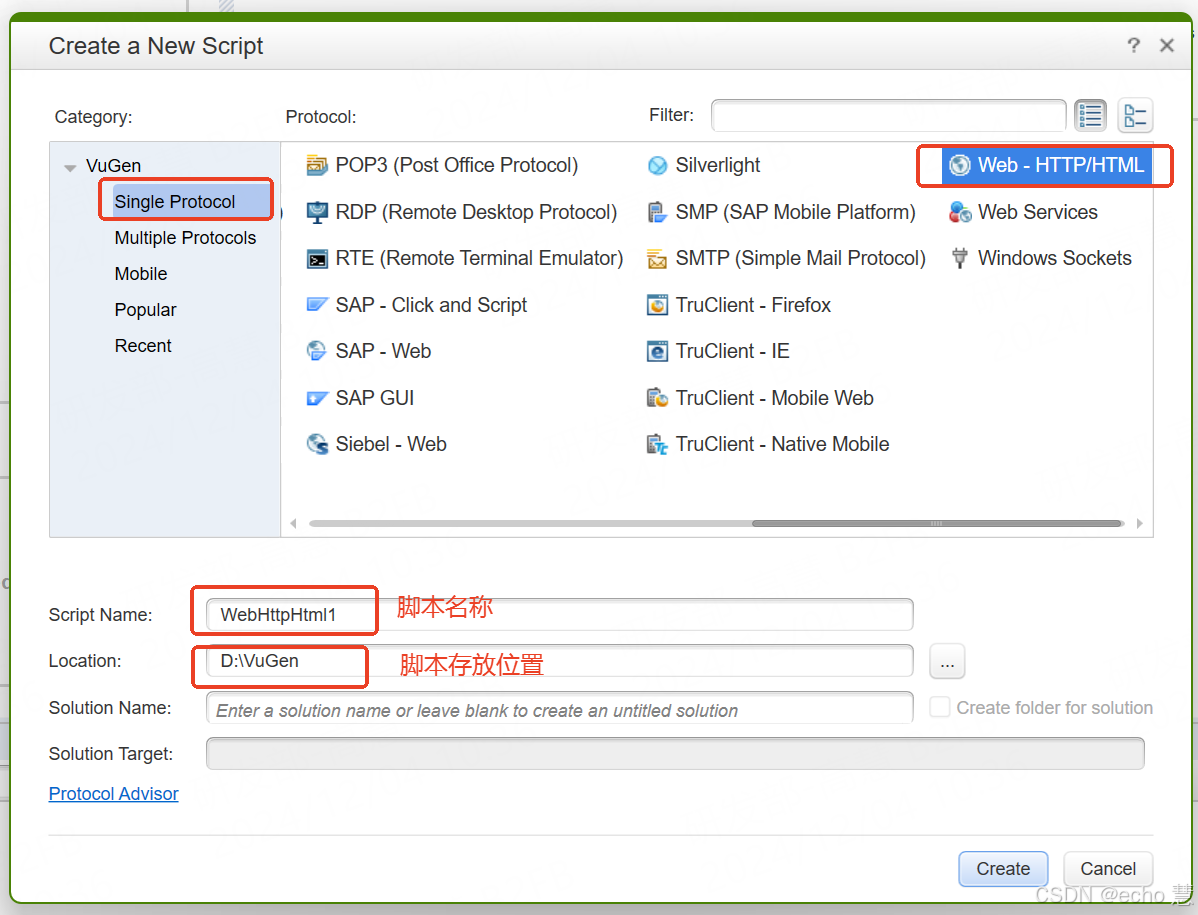The image size is (1198, 915).
Task: Click 'SAP GUI' protocol label
Action: point(374,398)
